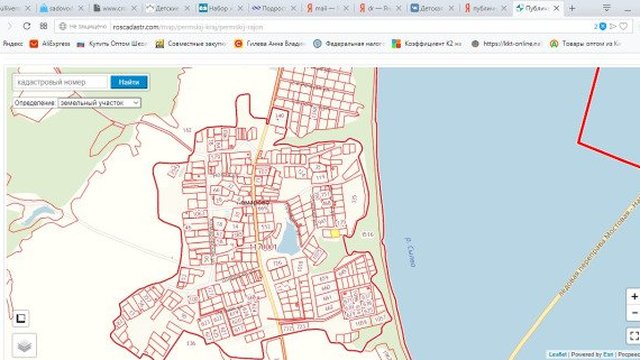Open the AliExpress bookmark
The image size is (640, 360).
click(x=50, y=44)
